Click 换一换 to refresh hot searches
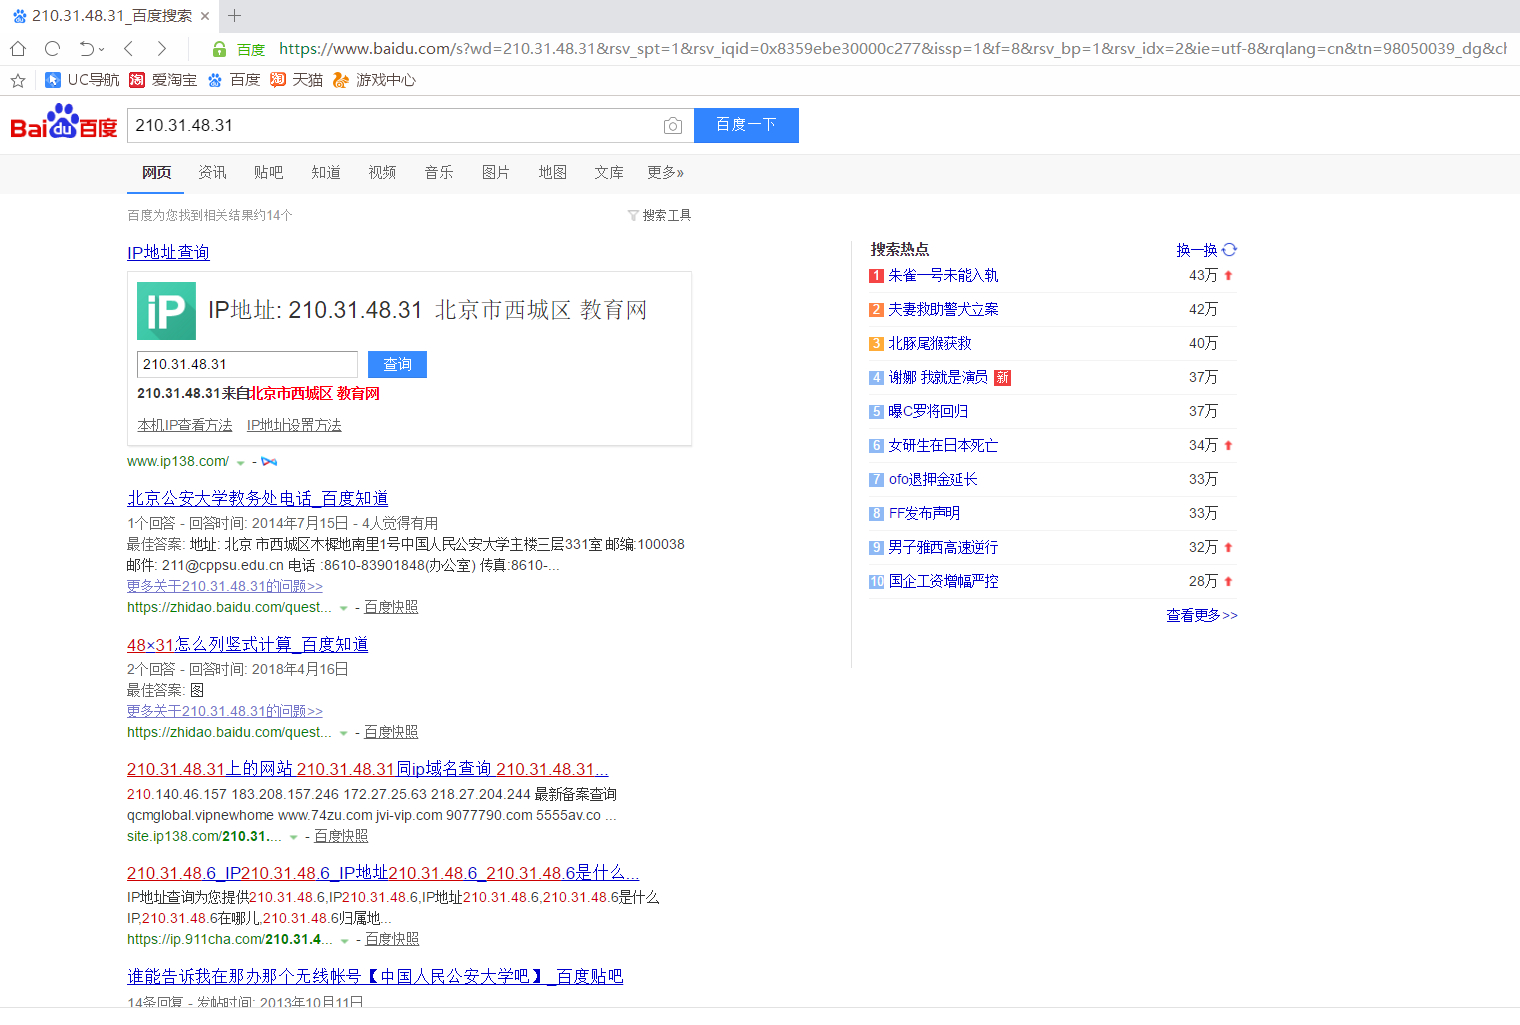Viewport: 1520px width, 1025px height. click(x=1197, y=250)
